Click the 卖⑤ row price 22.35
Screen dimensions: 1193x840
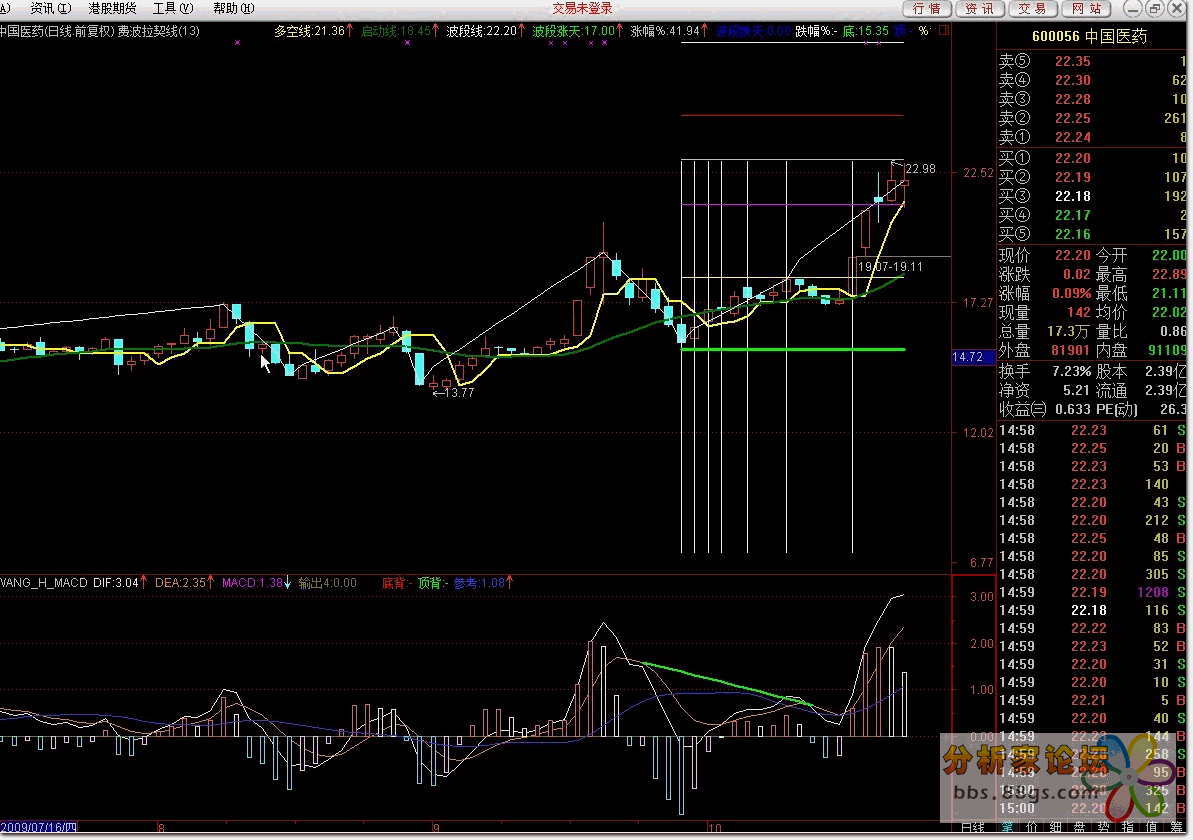[x=1073, y=62]
